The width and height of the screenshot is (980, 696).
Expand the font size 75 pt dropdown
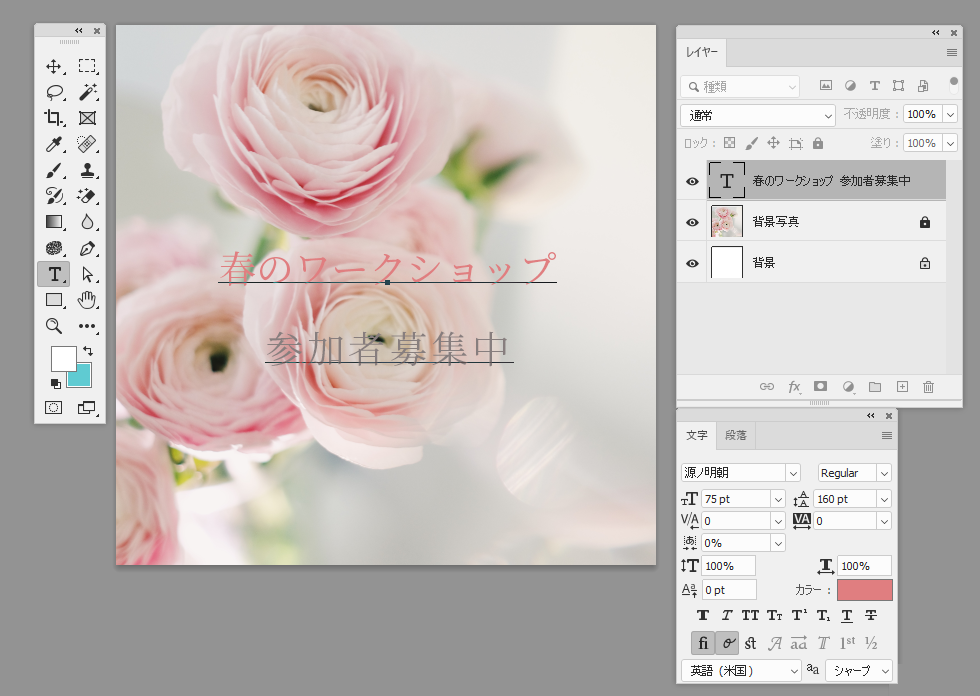778,499
